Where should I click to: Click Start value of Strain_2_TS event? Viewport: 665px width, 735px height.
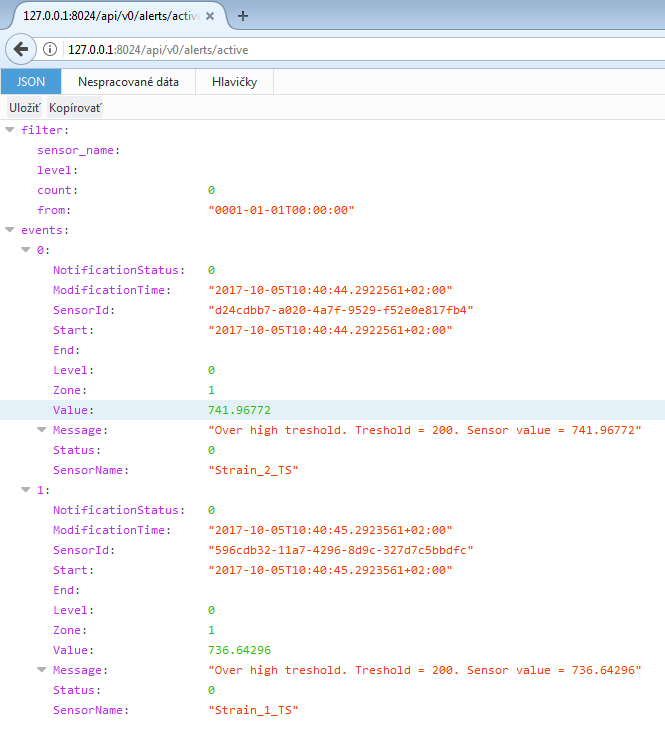330,330
